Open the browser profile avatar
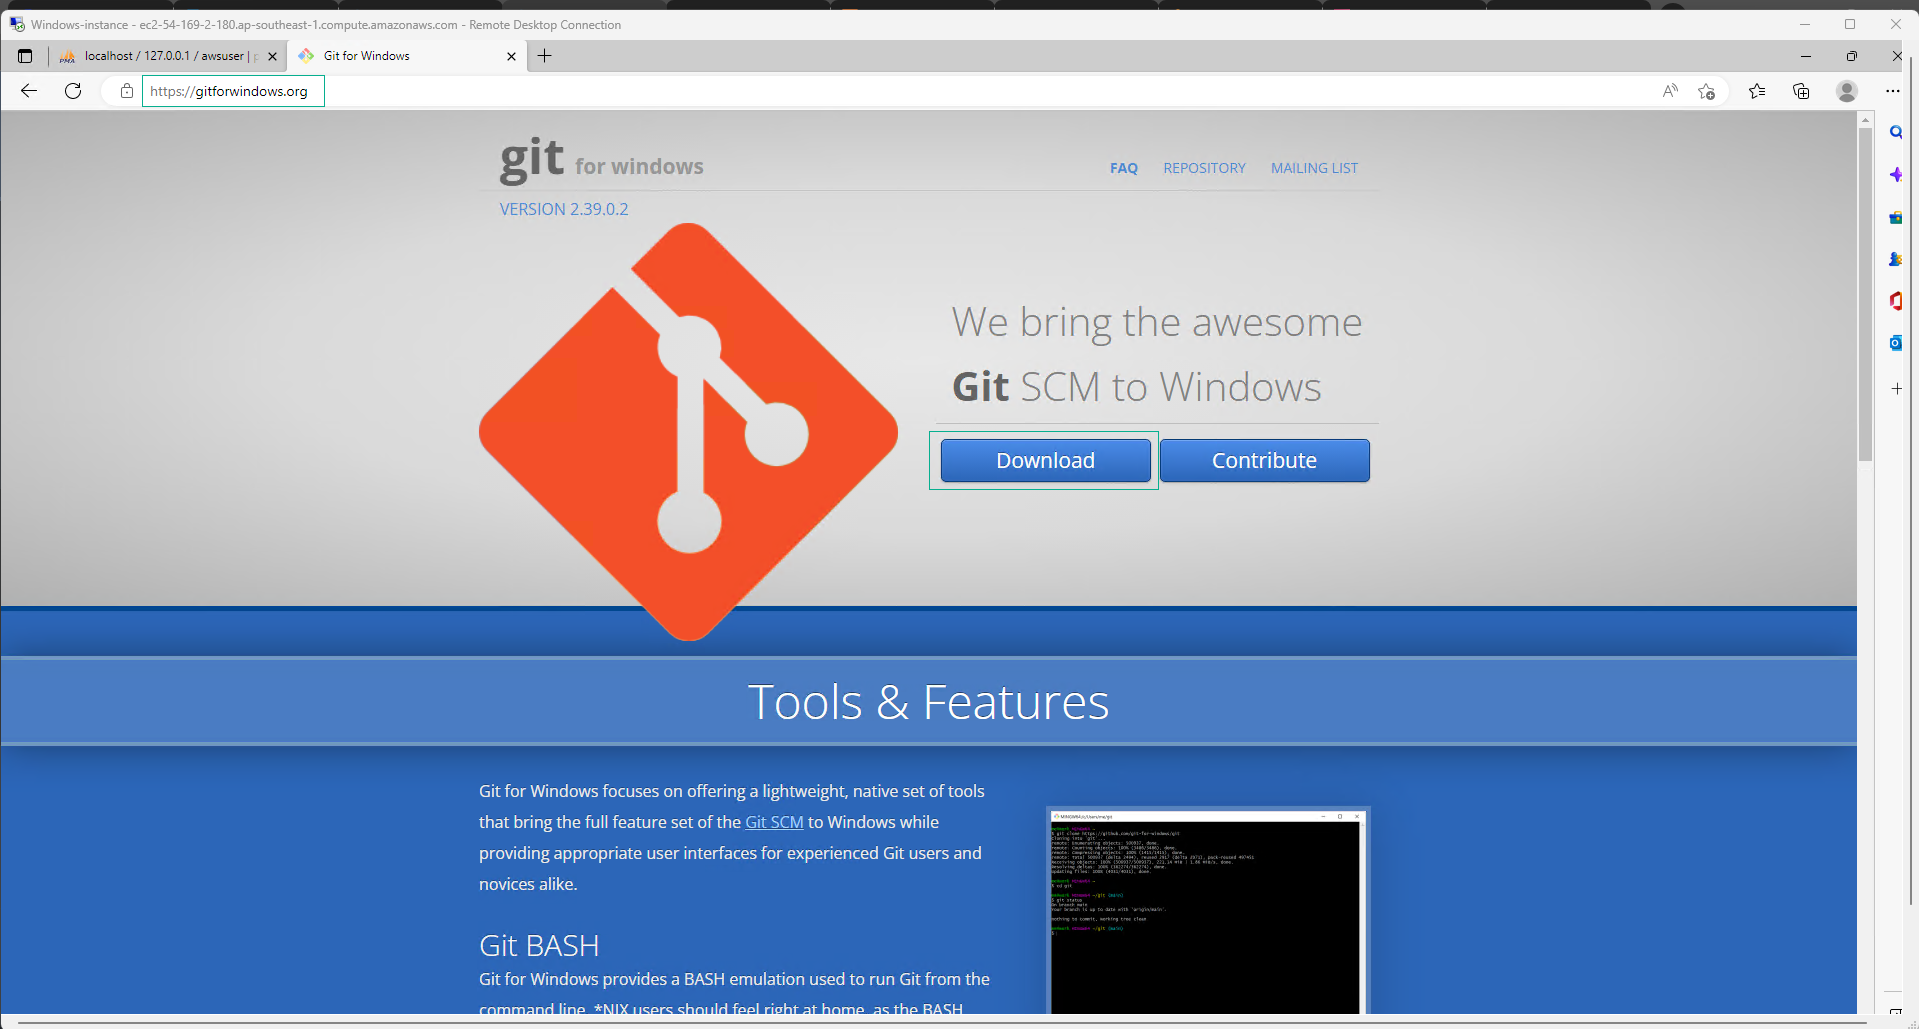This screenshot has width=1919, height=1029. tap(1847, 91)
